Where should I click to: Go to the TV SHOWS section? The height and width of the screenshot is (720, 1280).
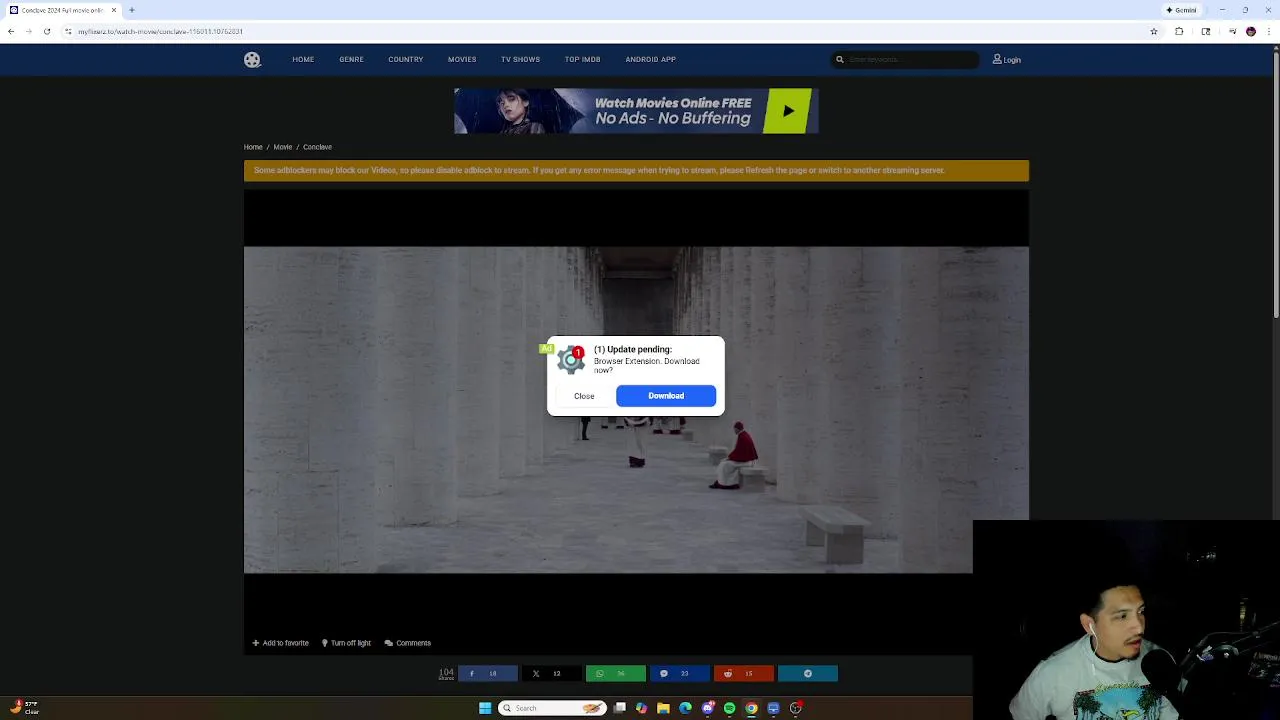click(520, 59)
